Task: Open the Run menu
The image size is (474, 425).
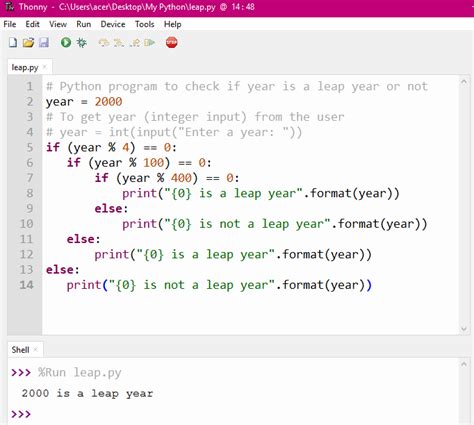Action: (x=84, y=24)
